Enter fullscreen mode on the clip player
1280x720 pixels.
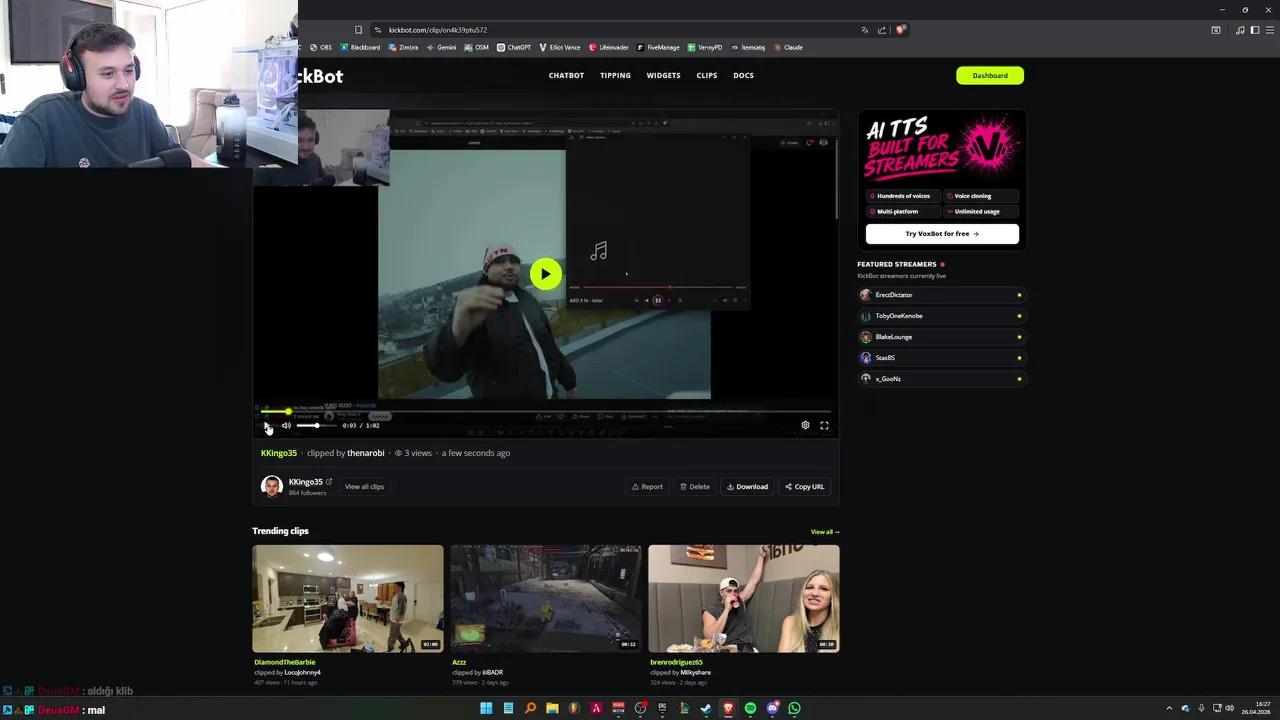tap(824, 425)
